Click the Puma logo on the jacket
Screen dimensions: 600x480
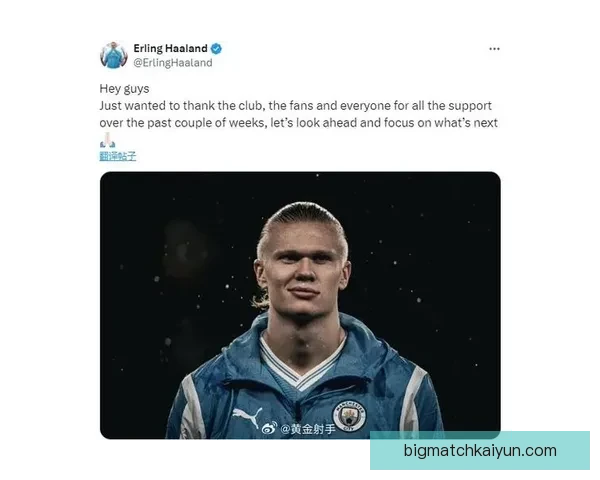tap(247, 418)
